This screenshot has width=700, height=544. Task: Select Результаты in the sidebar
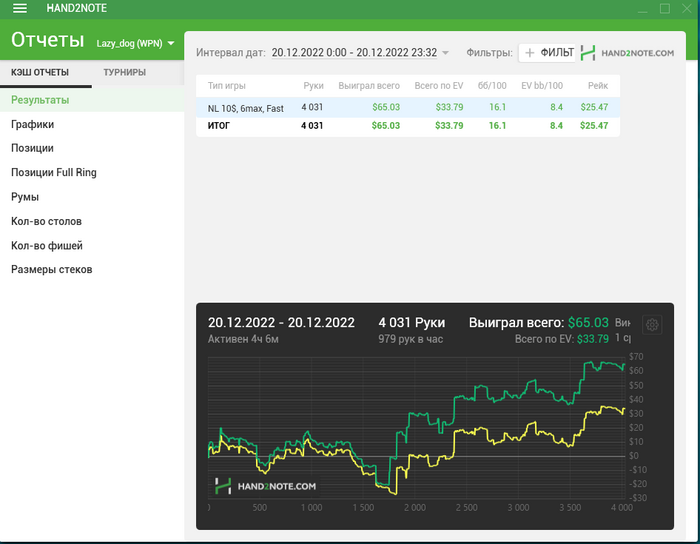[92, 100]
